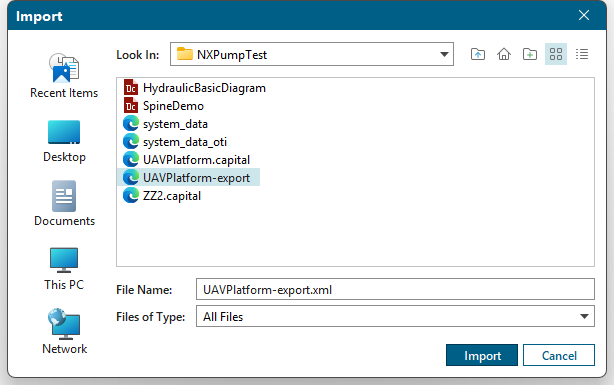Select the UAVPlatform.capital file name
This screenshot has height=385, width=614.
(x=196, y=160)
